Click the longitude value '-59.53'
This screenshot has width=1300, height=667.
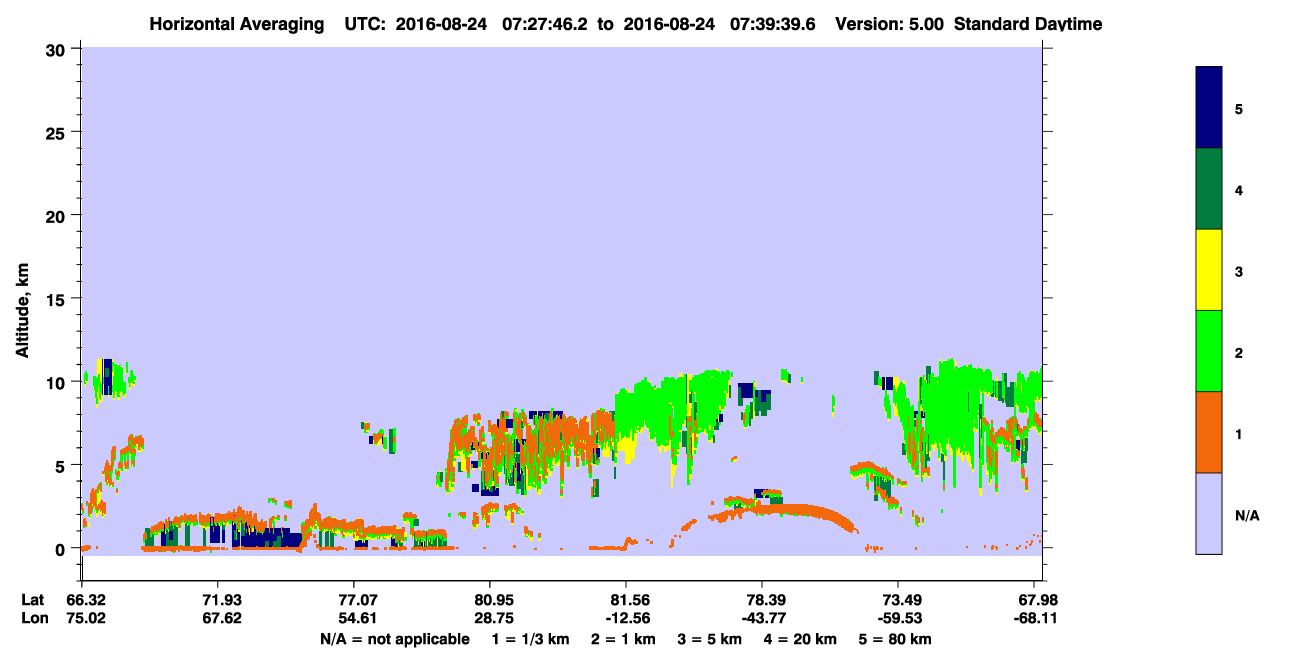point(898,618)
